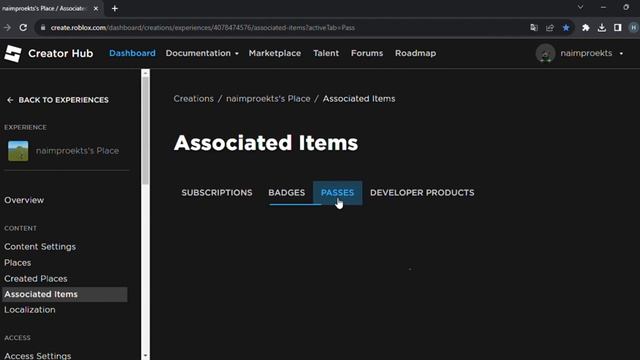Click the Creations breadcrumb link
This screenshot has width=640, height=360.
coord(193,99)
